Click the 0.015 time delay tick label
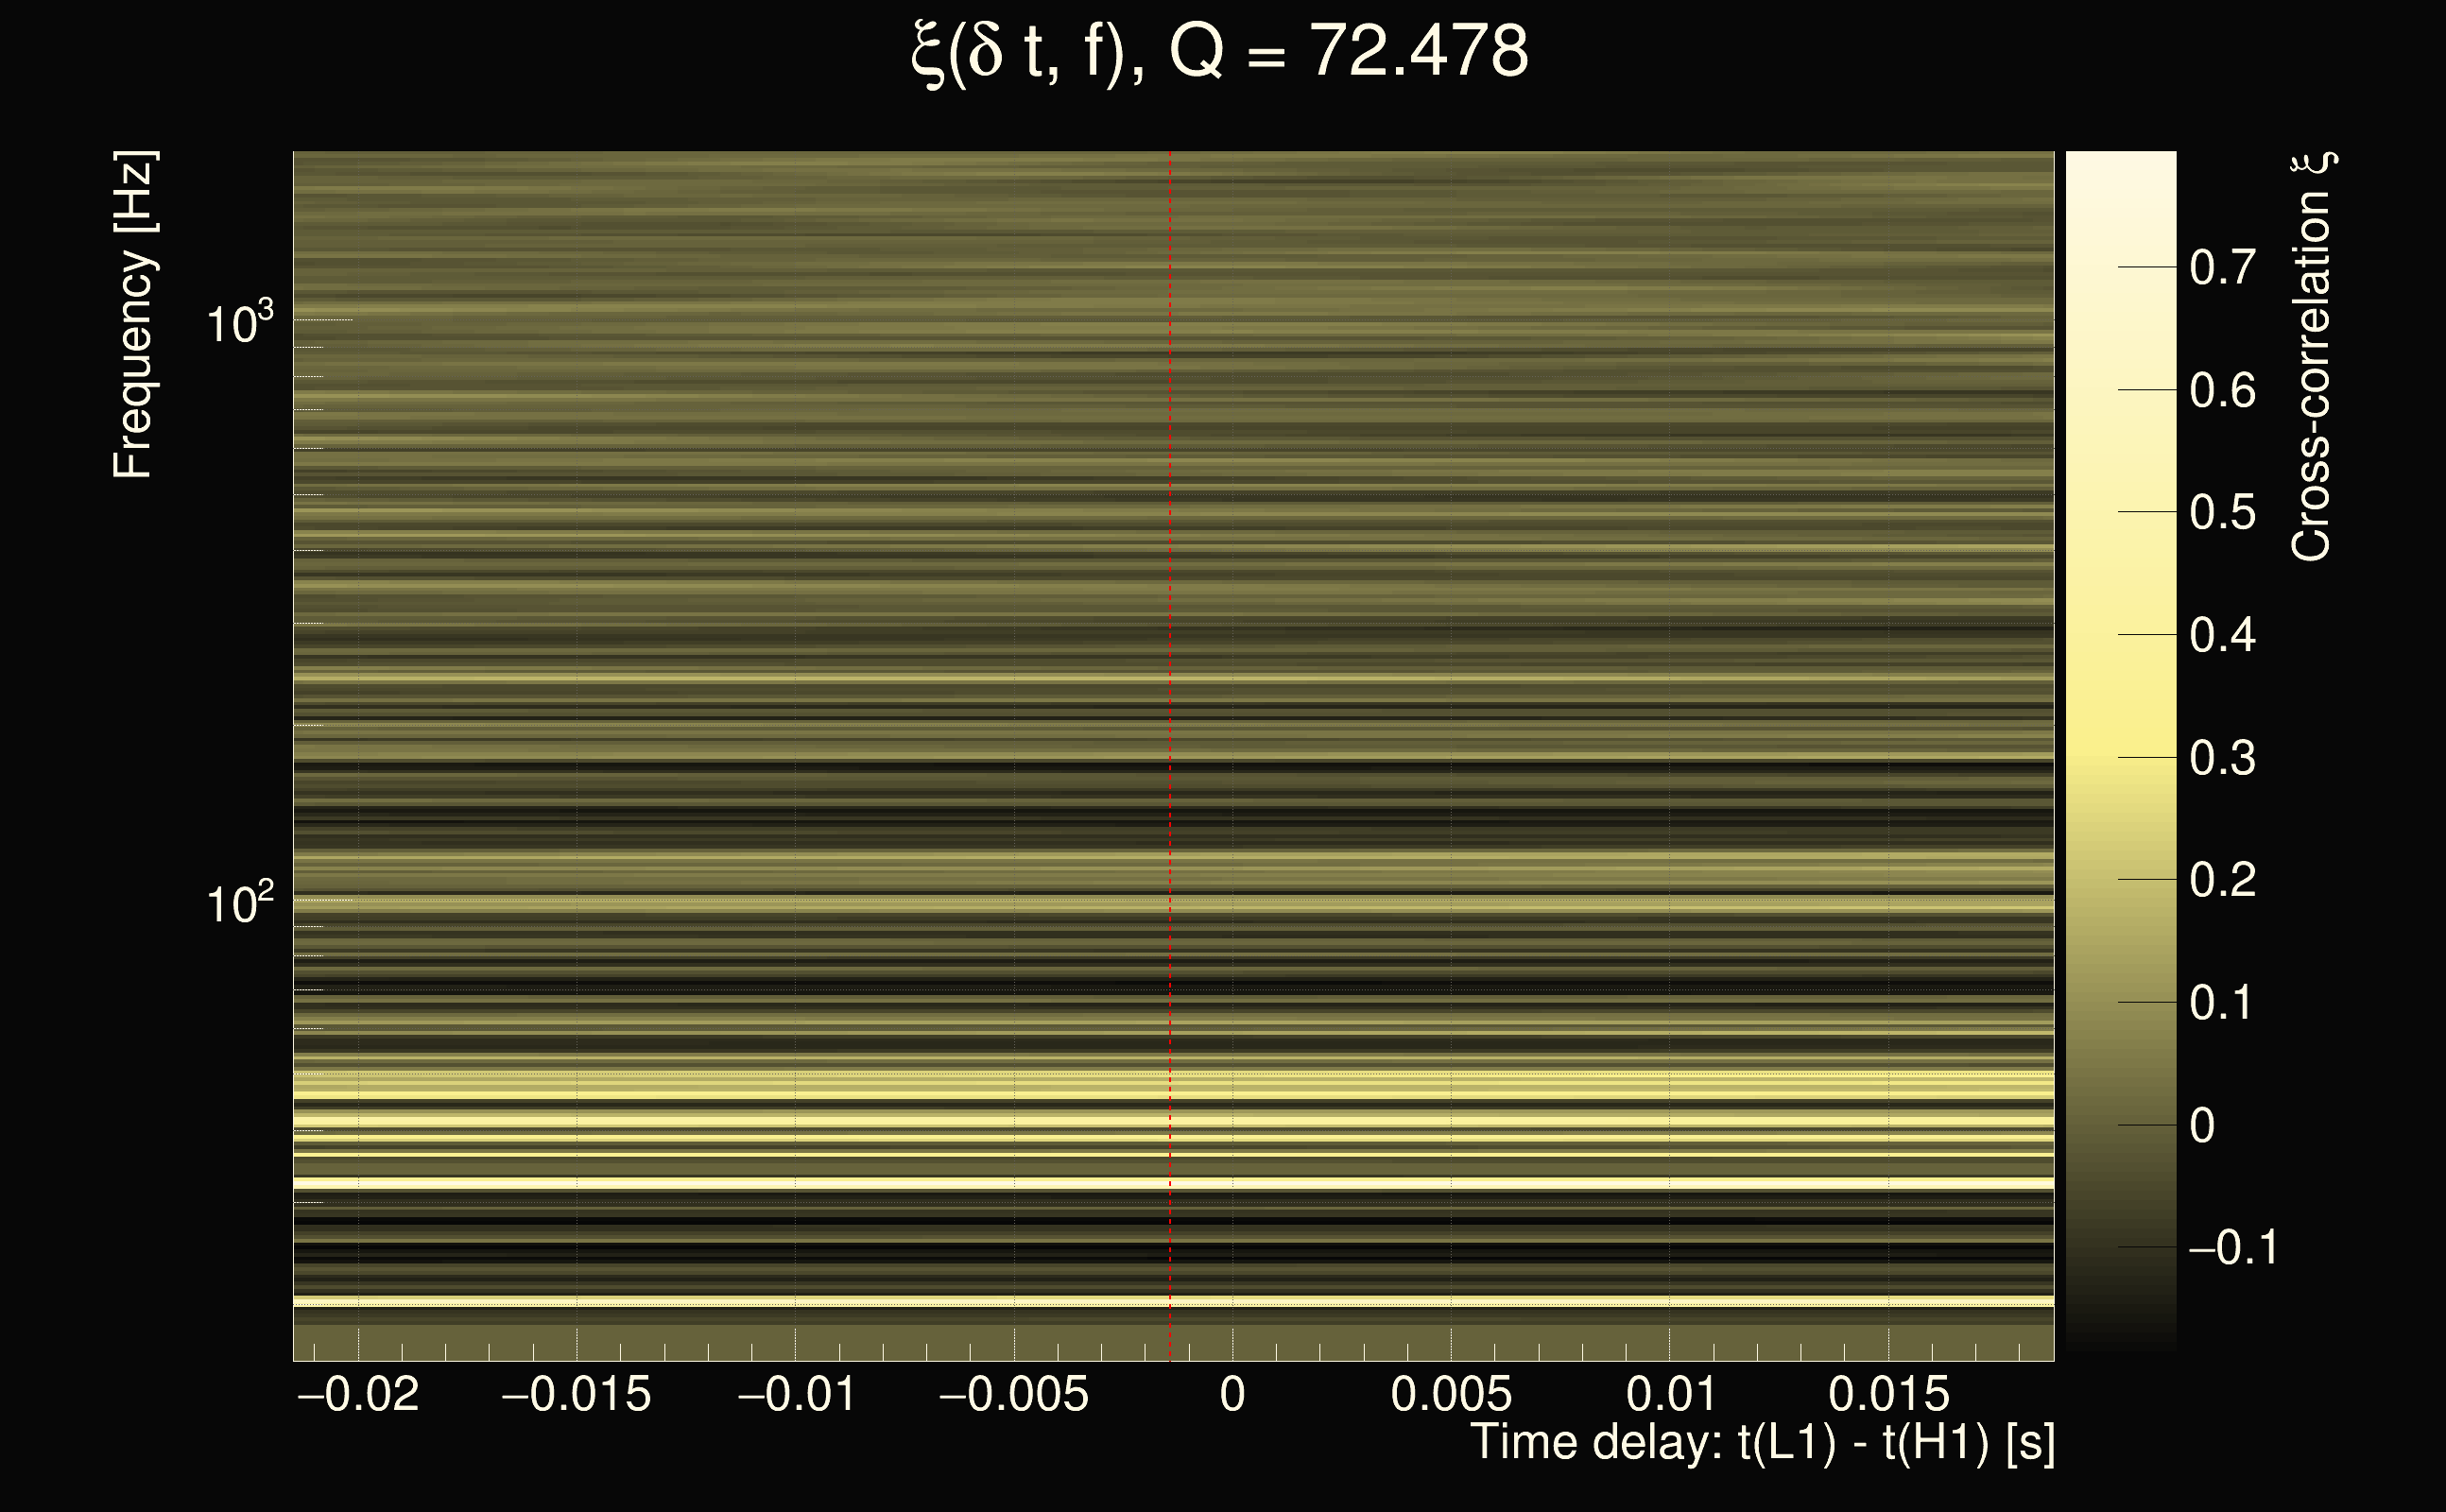 pyautogui.click(x=1888, y=1394)
